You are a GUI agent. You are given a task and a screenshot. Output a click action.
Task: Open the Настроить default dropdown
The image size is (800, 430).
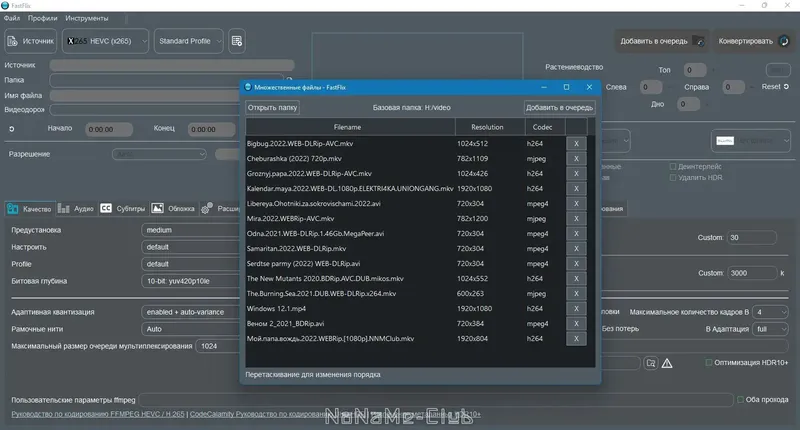[x=191, y=247]
